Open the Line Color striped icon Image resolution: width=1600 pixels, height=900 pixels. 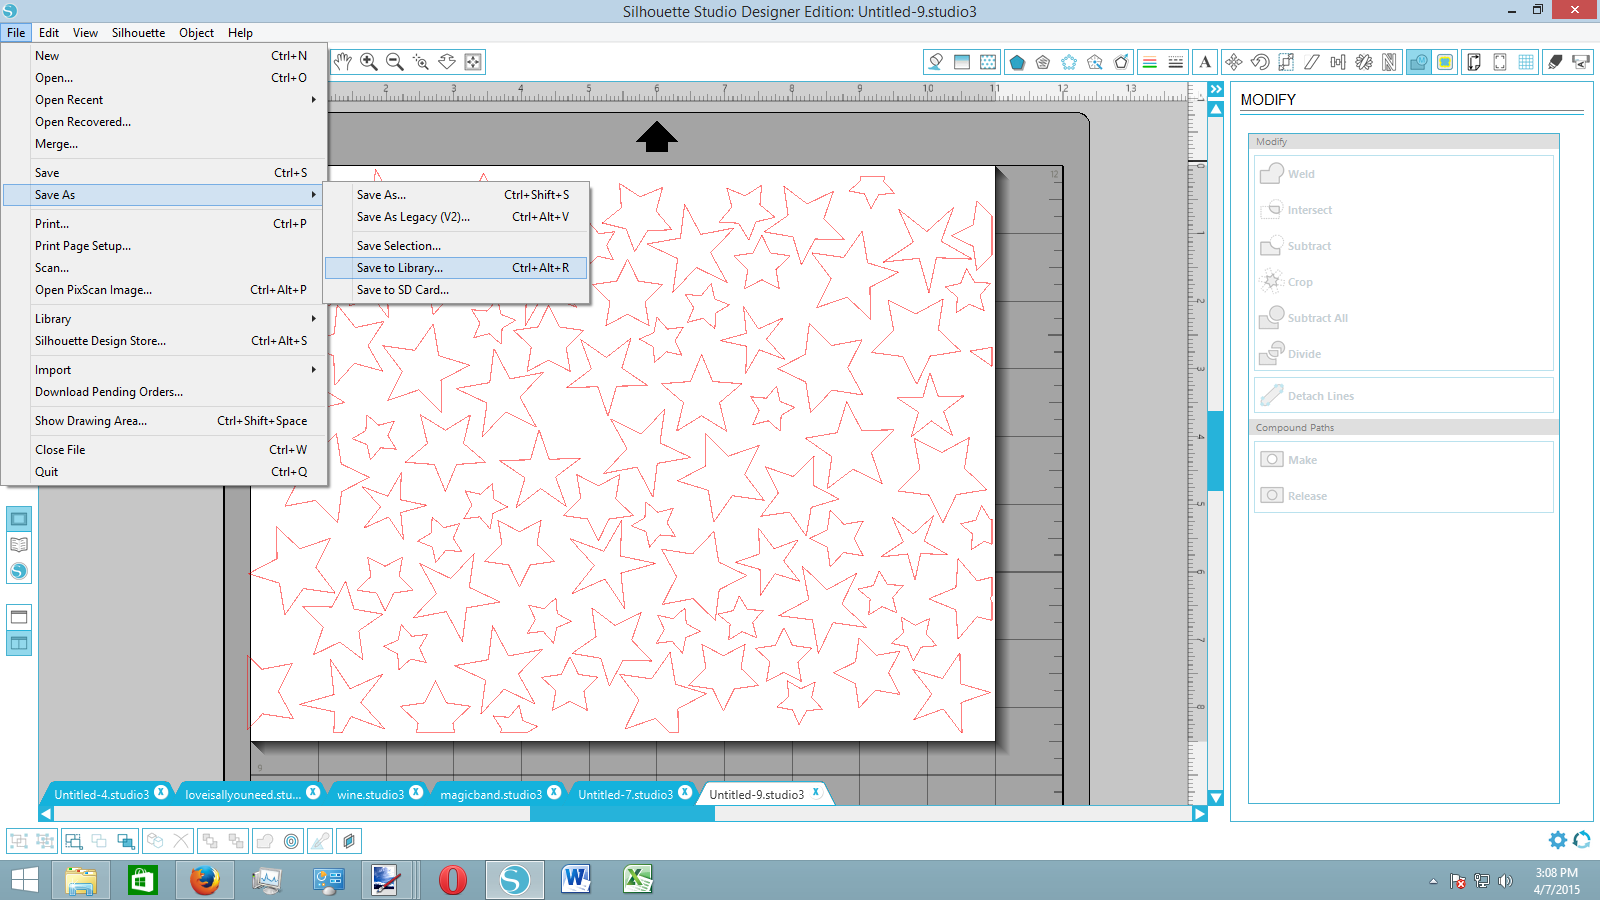[x=1150, y=62]
